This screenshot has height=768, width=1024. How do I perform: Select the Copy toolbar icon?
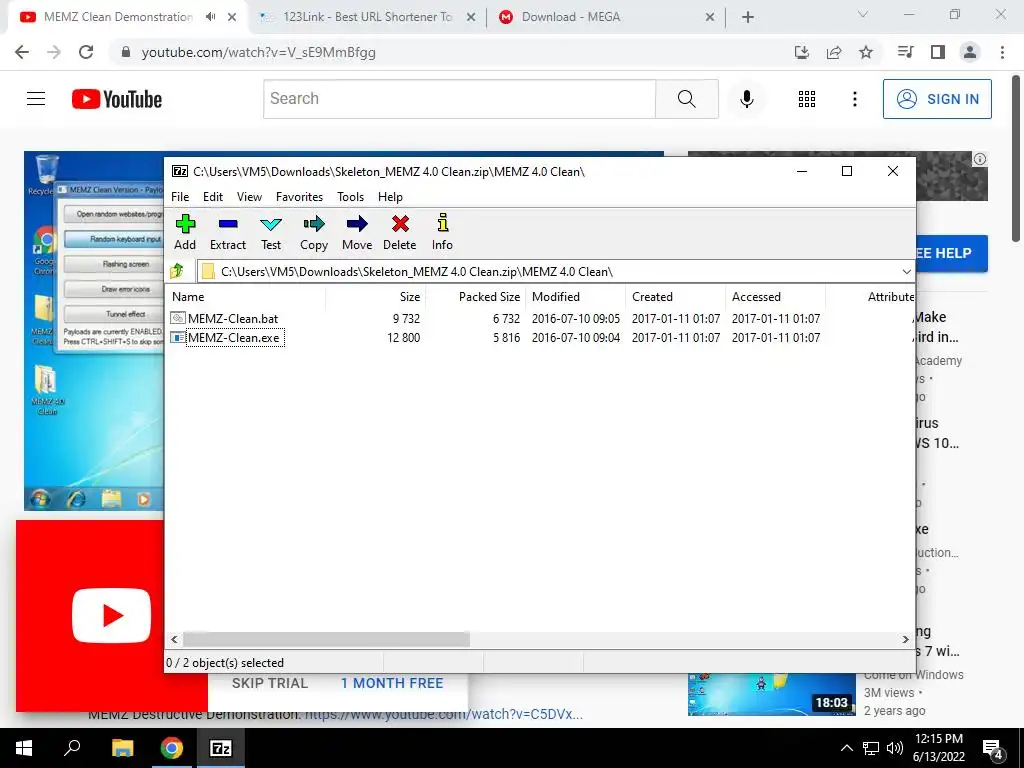point(313,232)
